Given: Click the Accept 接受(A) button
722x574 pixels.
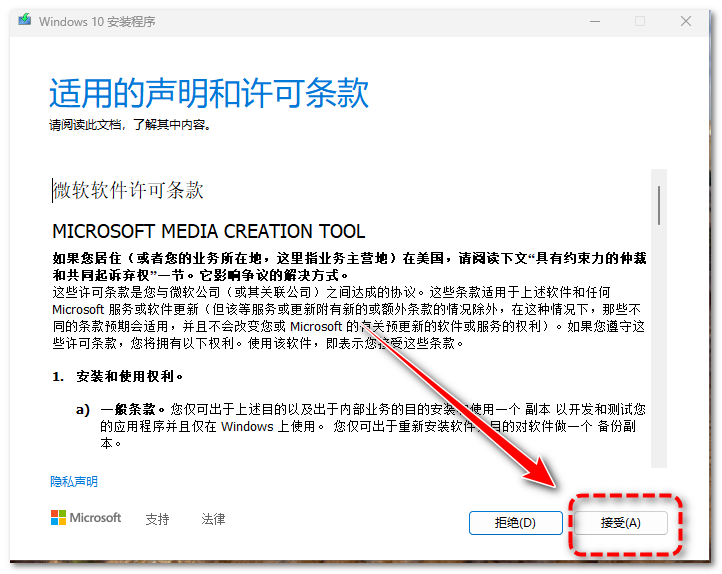Looking at the screenshot, I should [620, 523].
